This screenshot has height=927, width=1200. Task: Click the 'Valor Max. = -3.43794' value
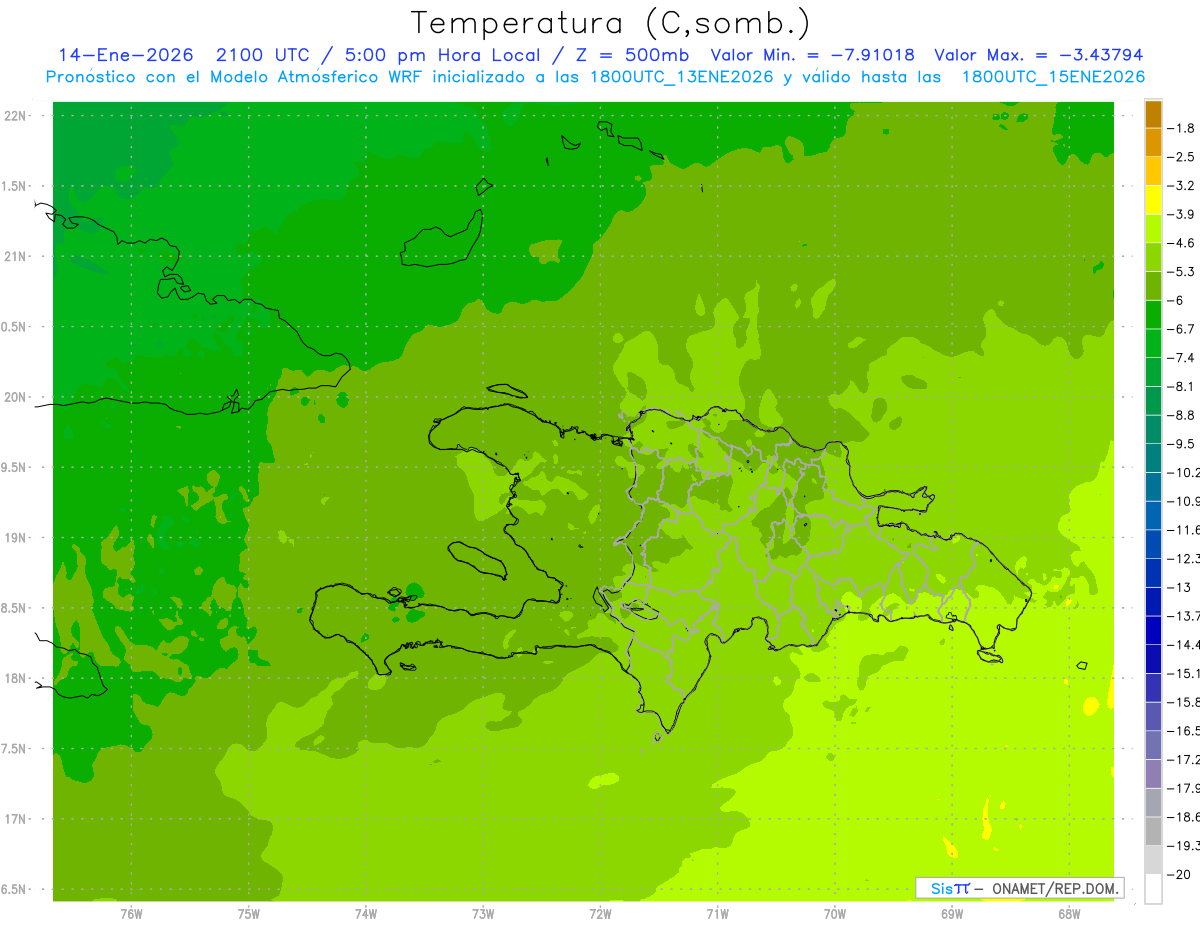click(x=1038, y=55)
